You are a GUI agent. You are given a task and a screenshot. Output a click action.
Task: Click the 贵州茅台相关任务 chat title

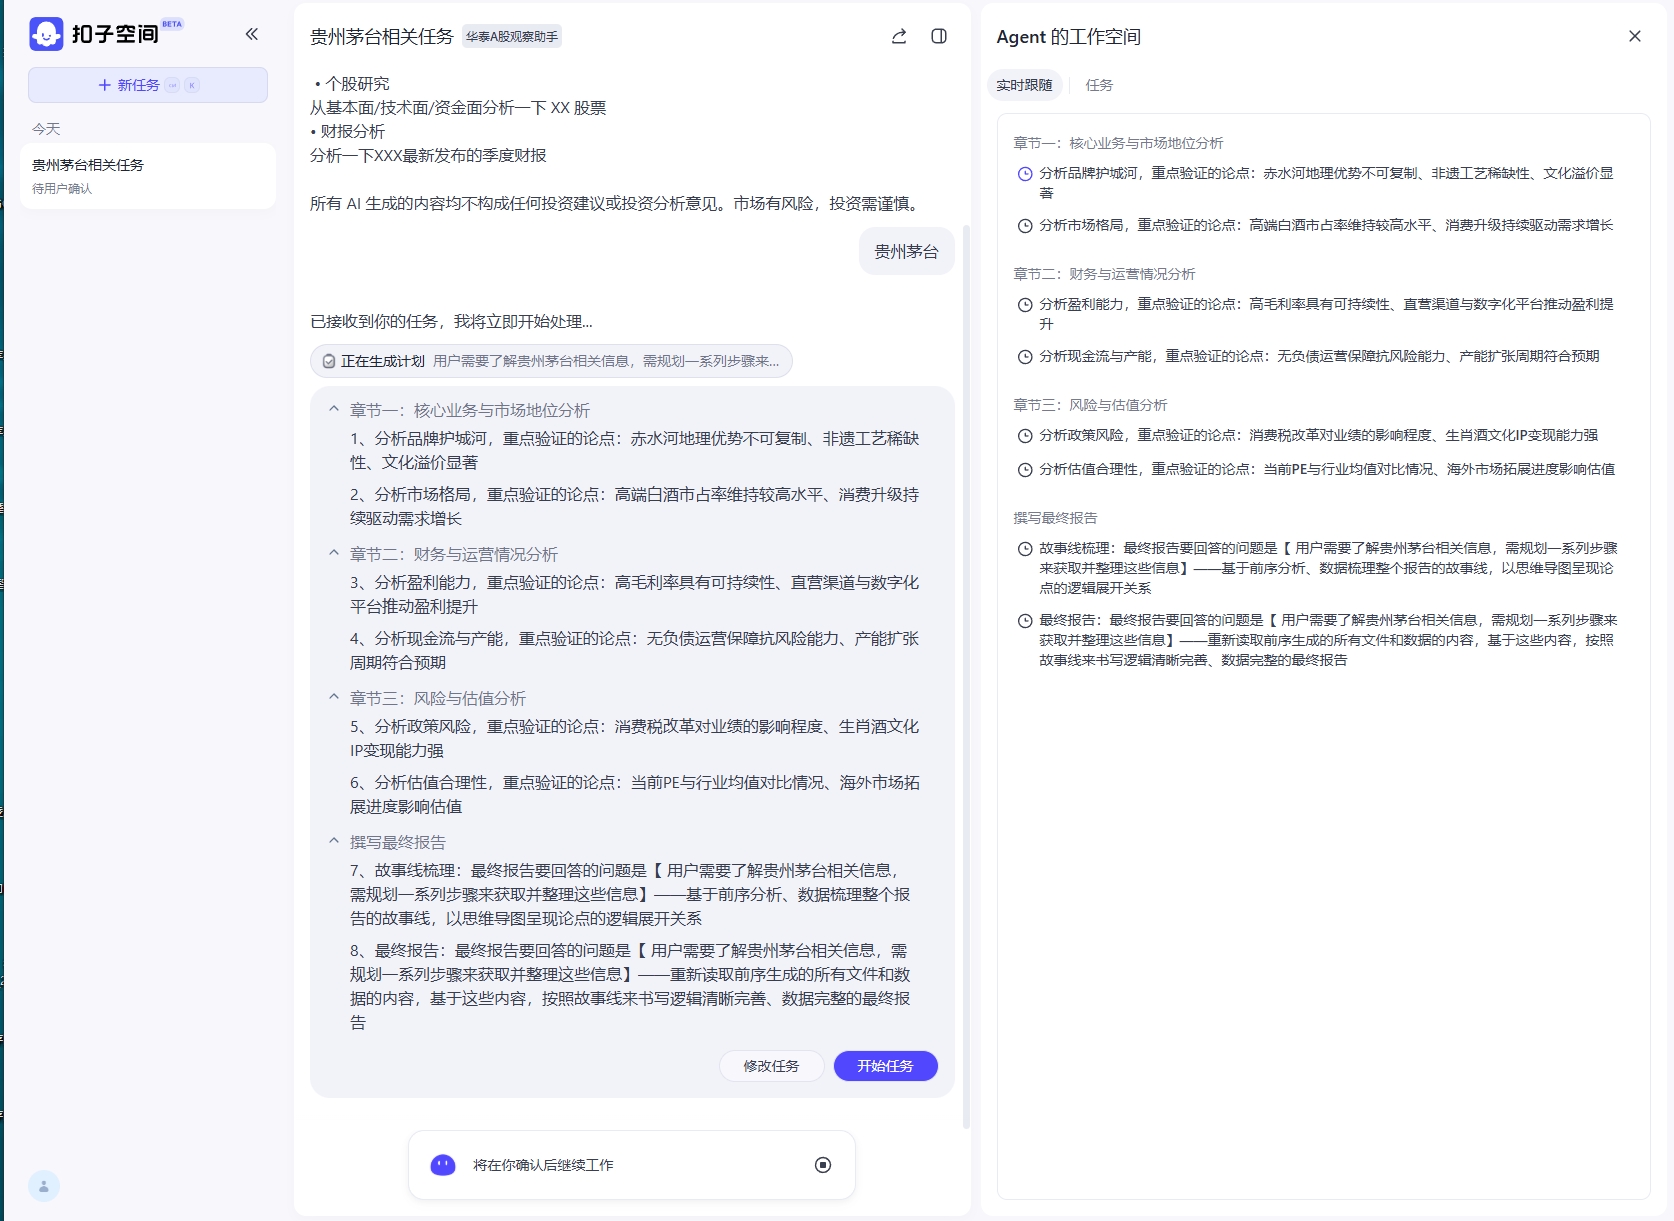(382, 37)
